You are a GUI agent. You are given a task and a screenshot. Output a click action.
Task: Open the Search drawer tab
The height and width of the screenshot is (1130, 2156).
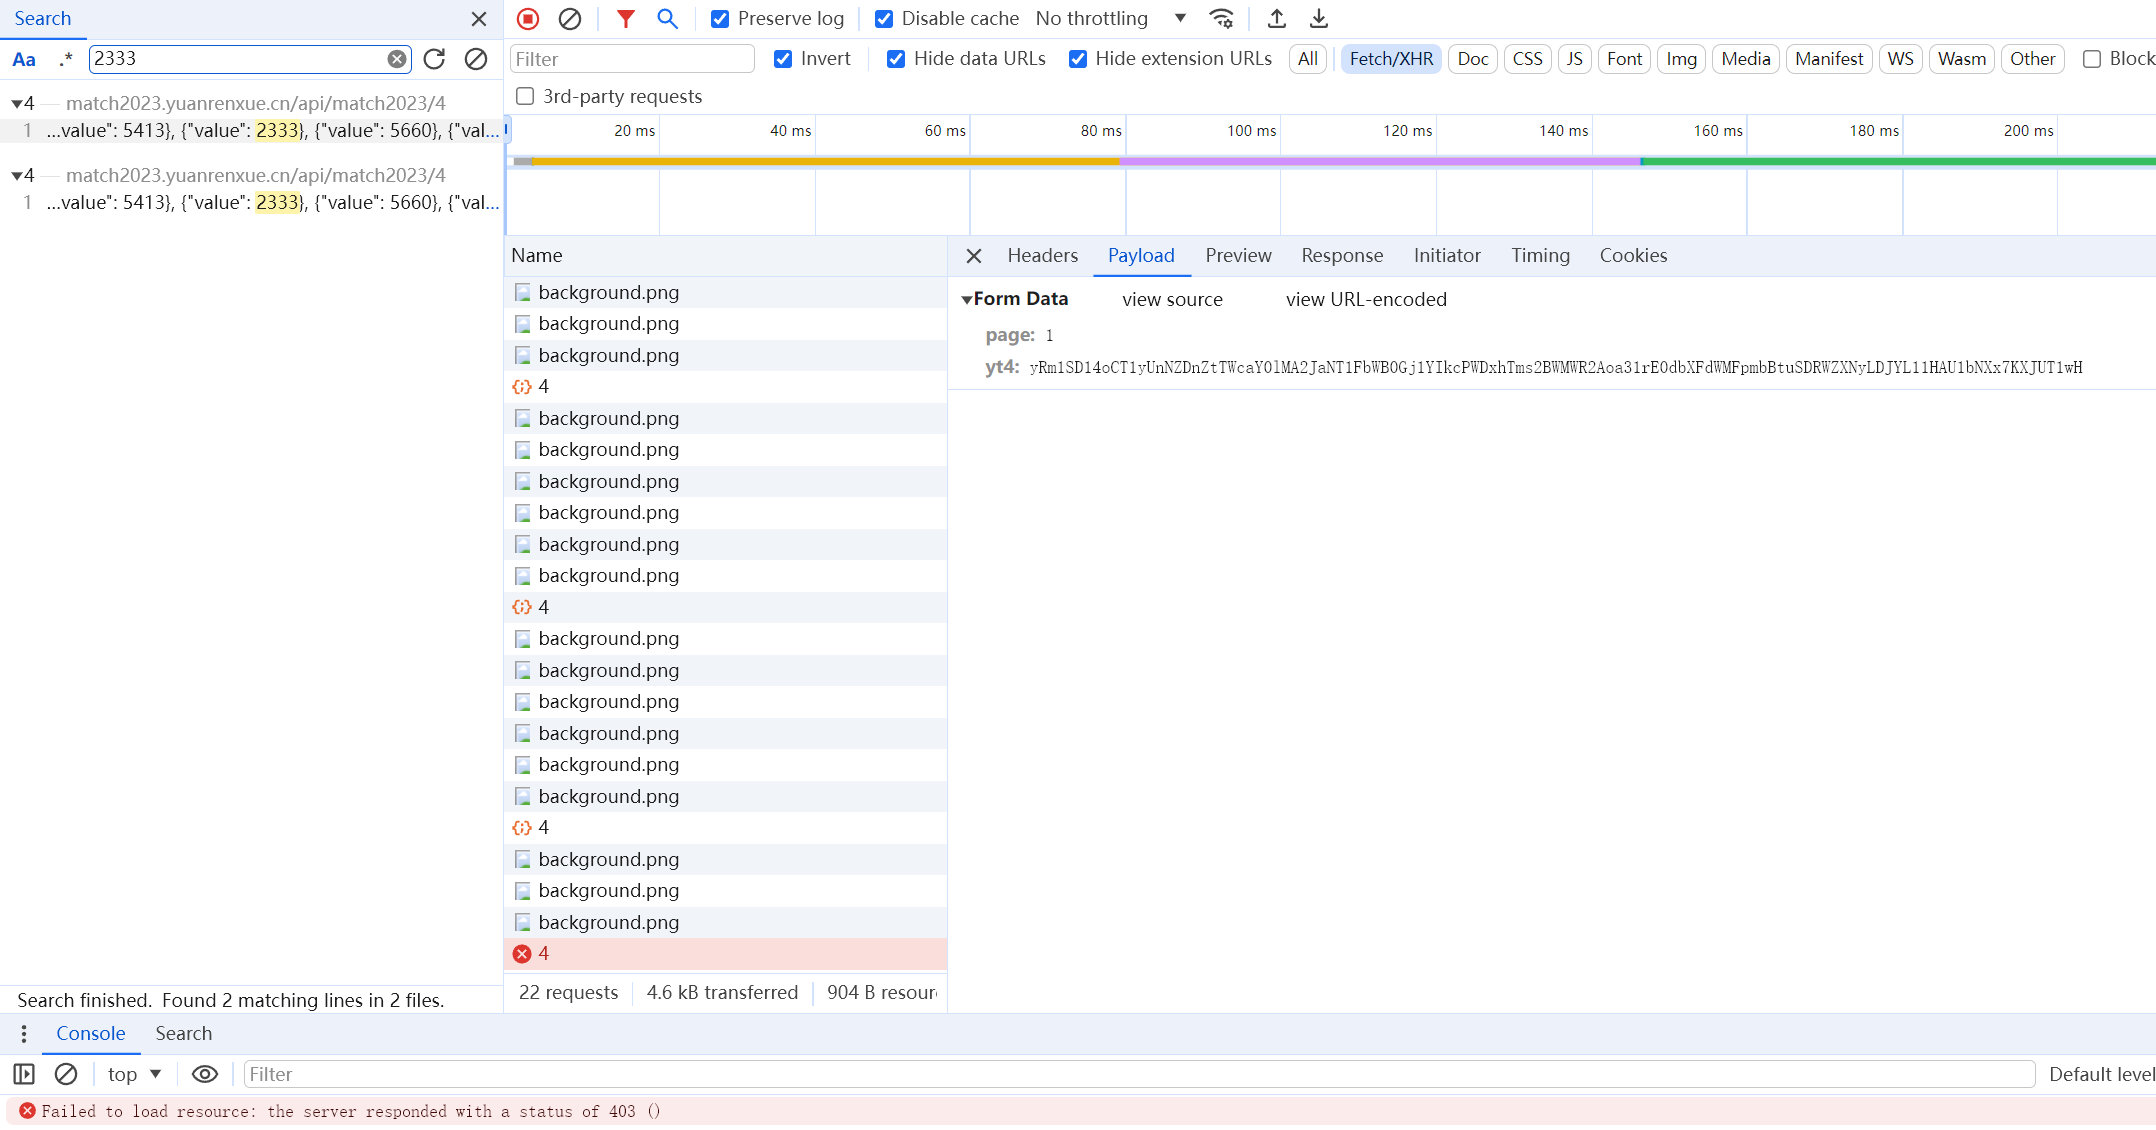coord(184,1034)
